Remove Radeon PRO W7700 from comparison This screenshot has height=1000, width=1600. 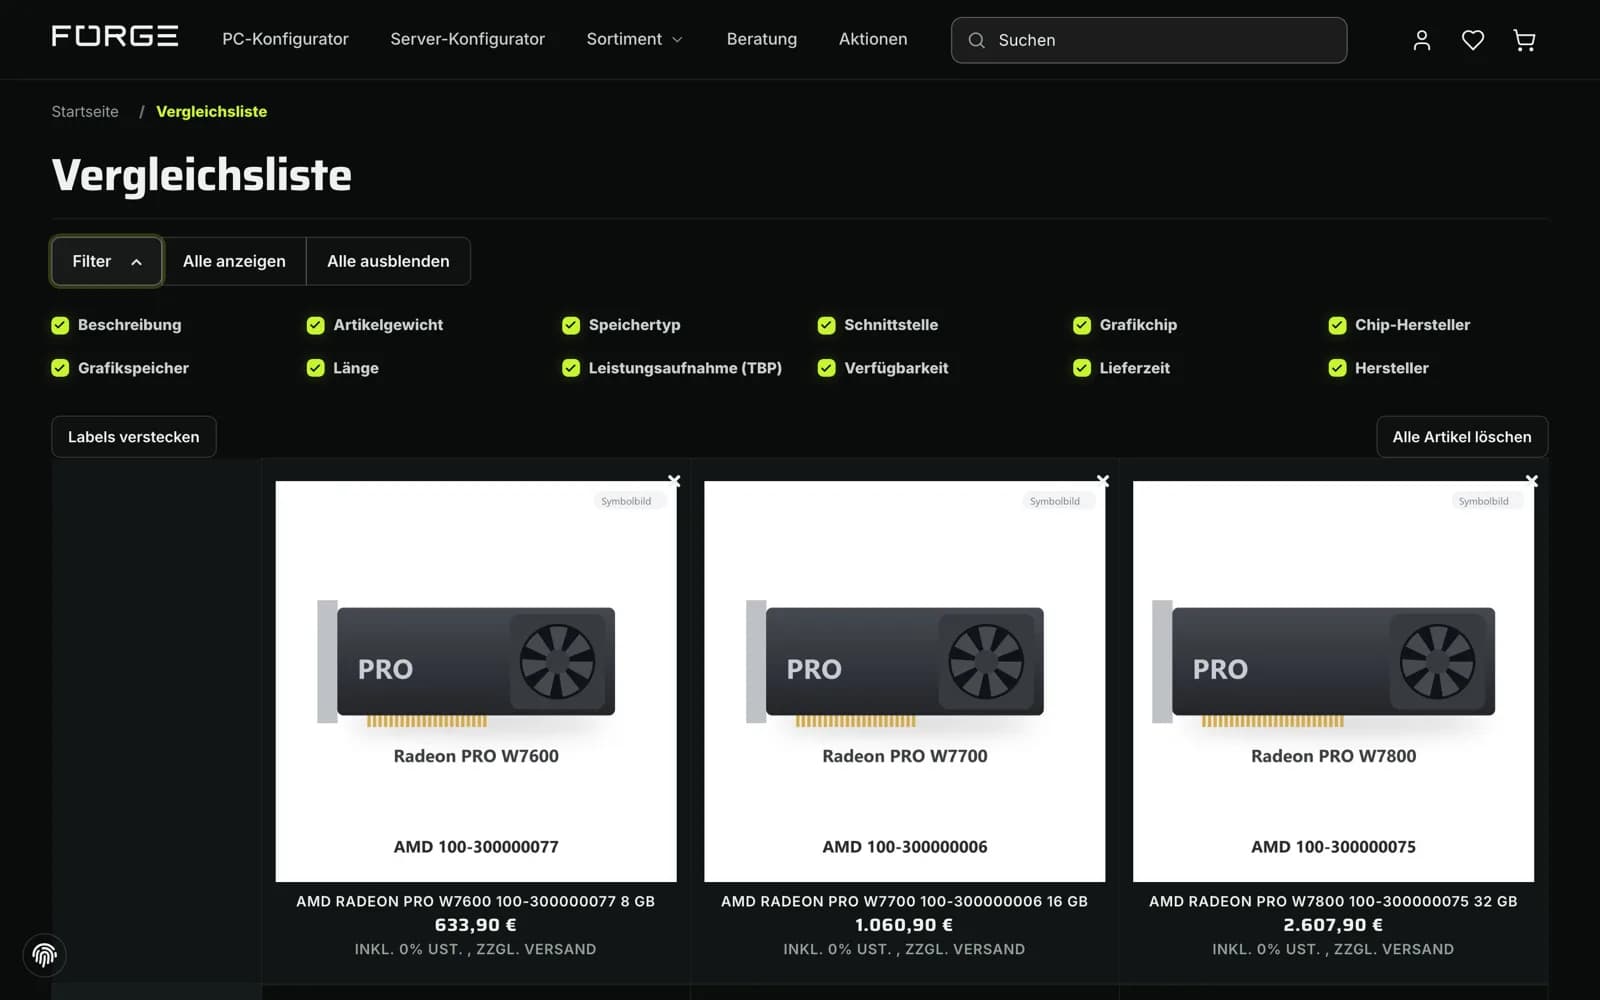pos(1103,481)
